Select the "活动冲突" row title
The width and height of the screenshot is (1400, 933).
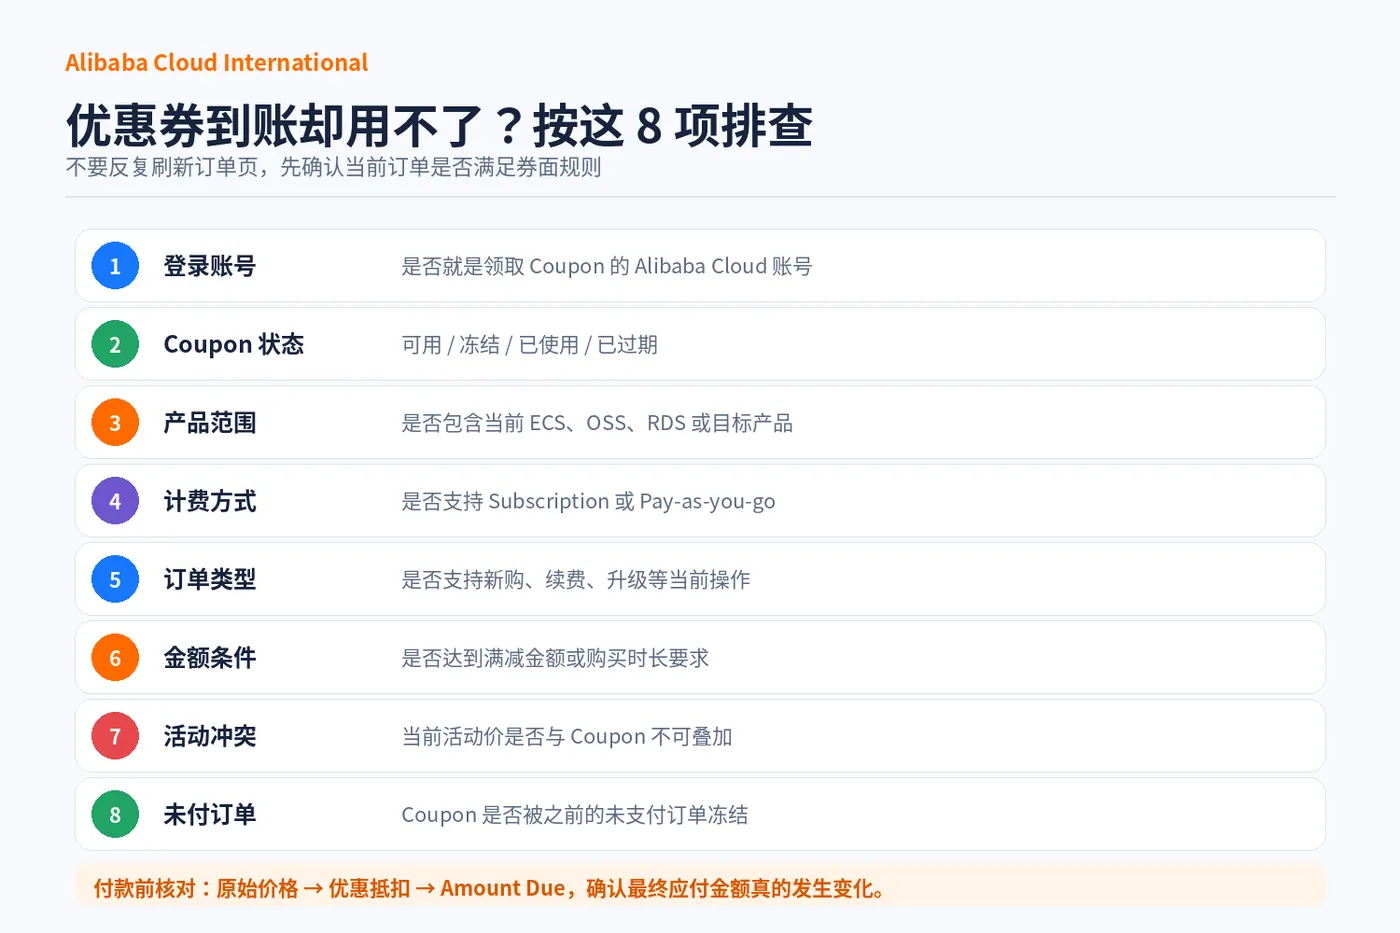coord(210,736)
